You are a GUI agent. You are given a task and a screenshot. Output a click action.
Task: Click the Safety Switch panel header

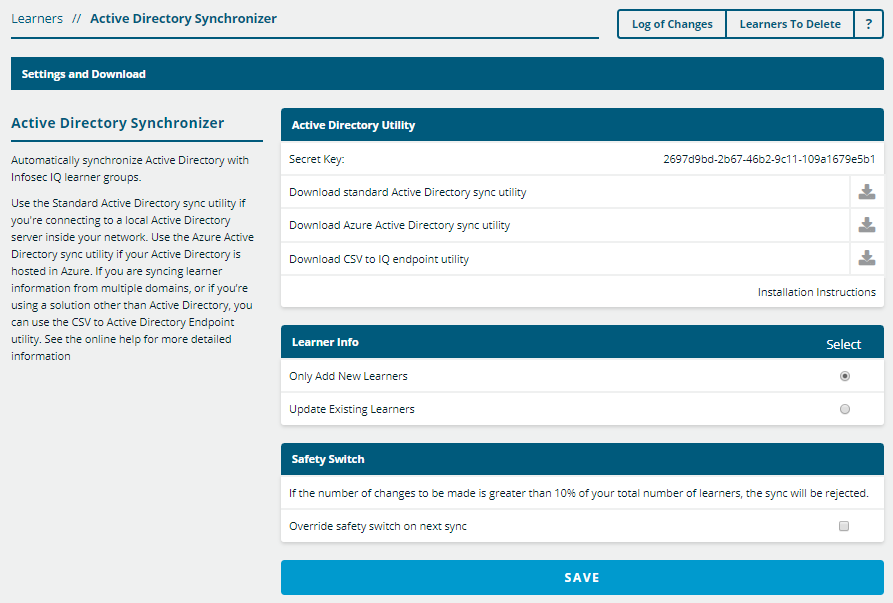tap(582, 459)
